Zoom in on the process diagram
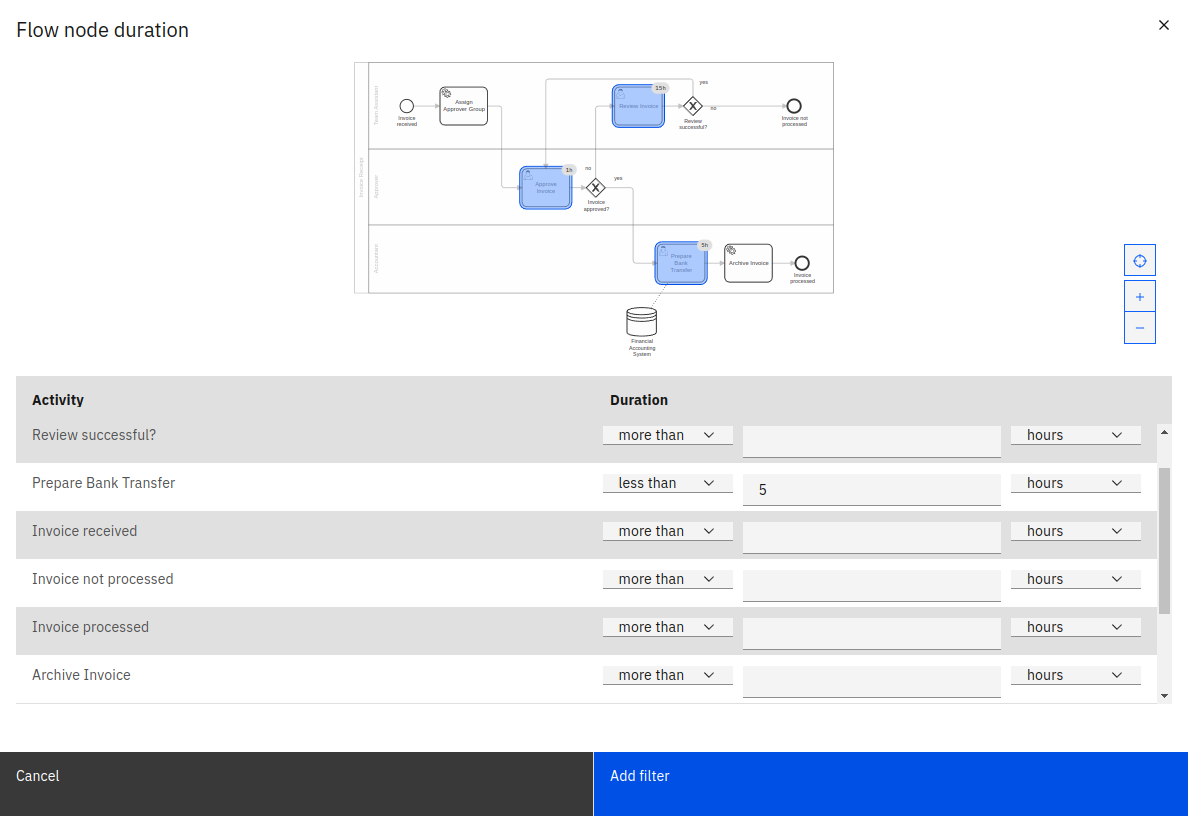Image resolution: width=1188 pixels, height=816 pixels. coord(1140,295)
